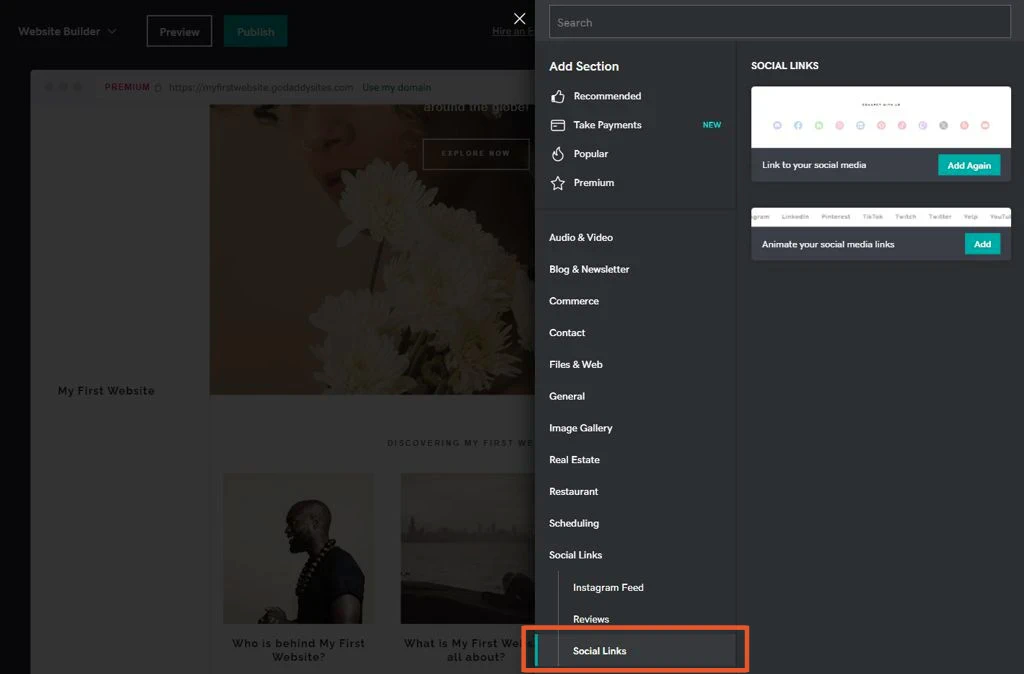The height and width of the screenshot is (674, 1024).
Task: Open the Scheduling category
Action: pos(573,523)
